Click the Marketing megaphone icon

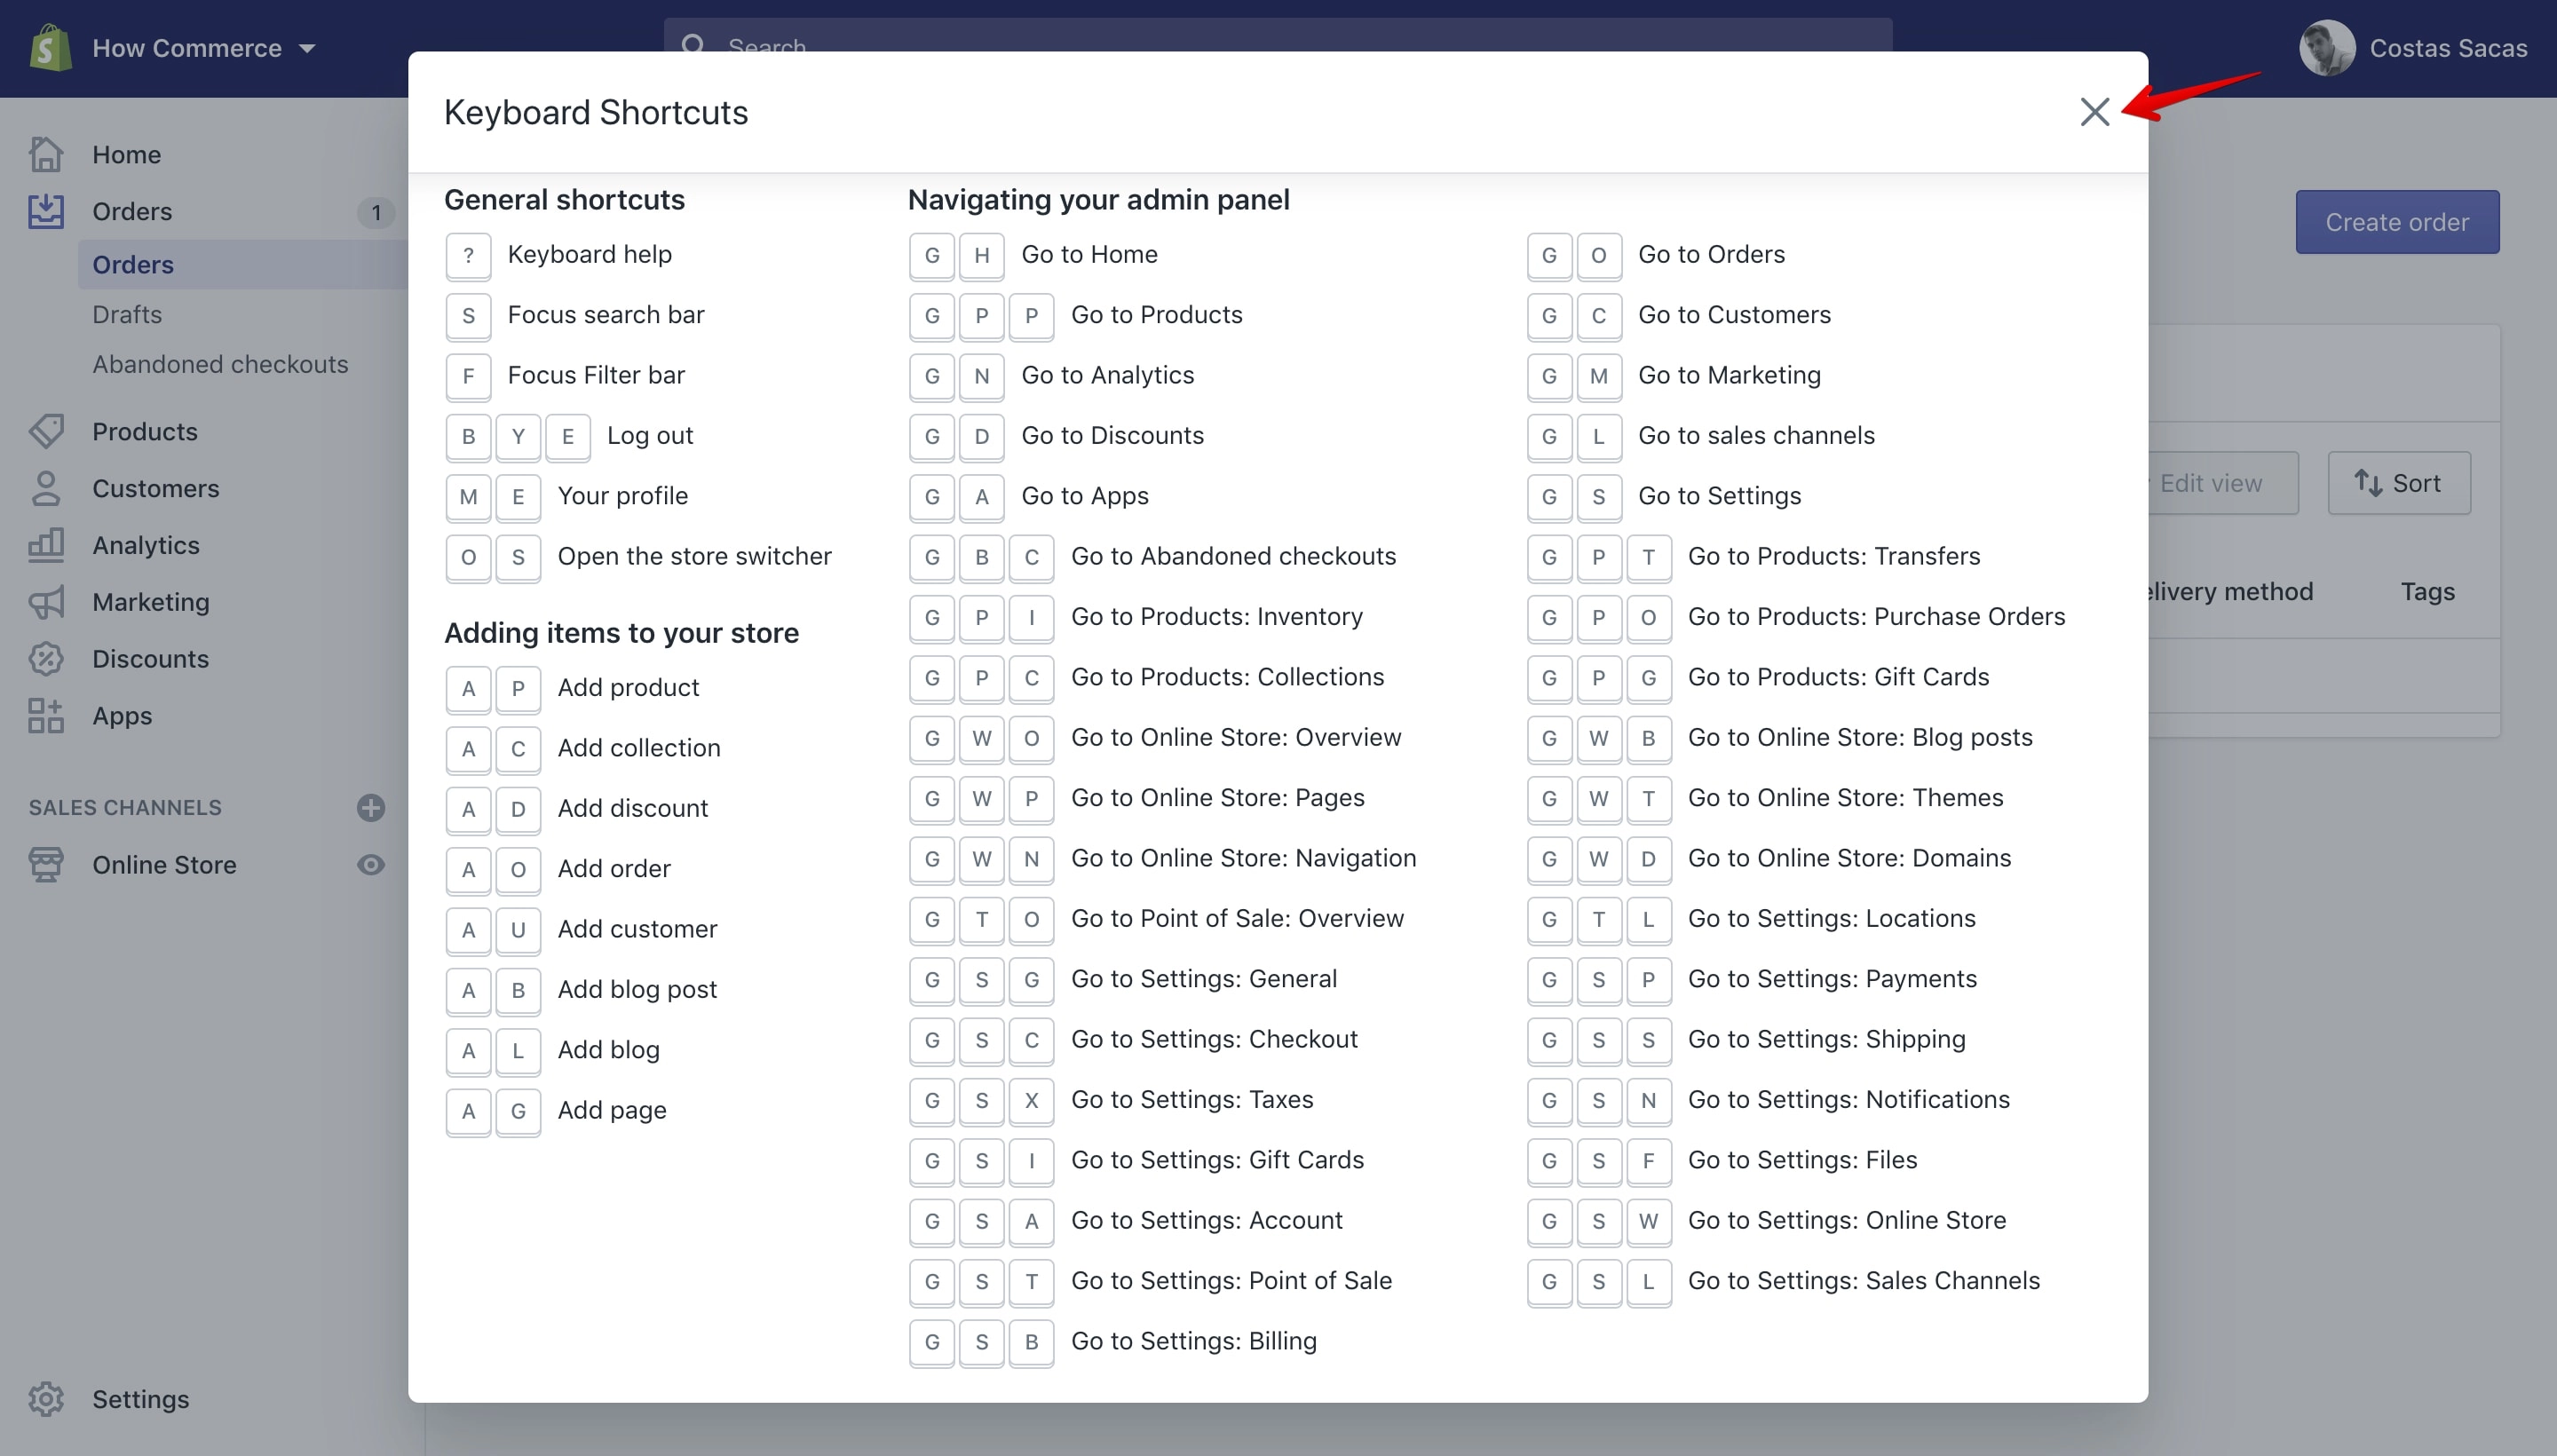coord(46,602)
